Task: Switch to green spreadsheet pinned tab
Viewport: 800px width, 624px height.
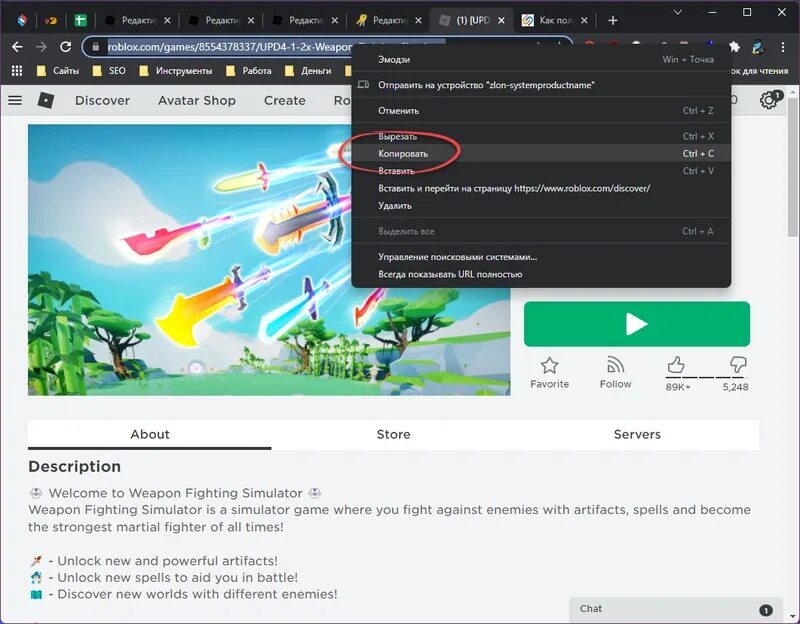Action: tap(80, 20)
